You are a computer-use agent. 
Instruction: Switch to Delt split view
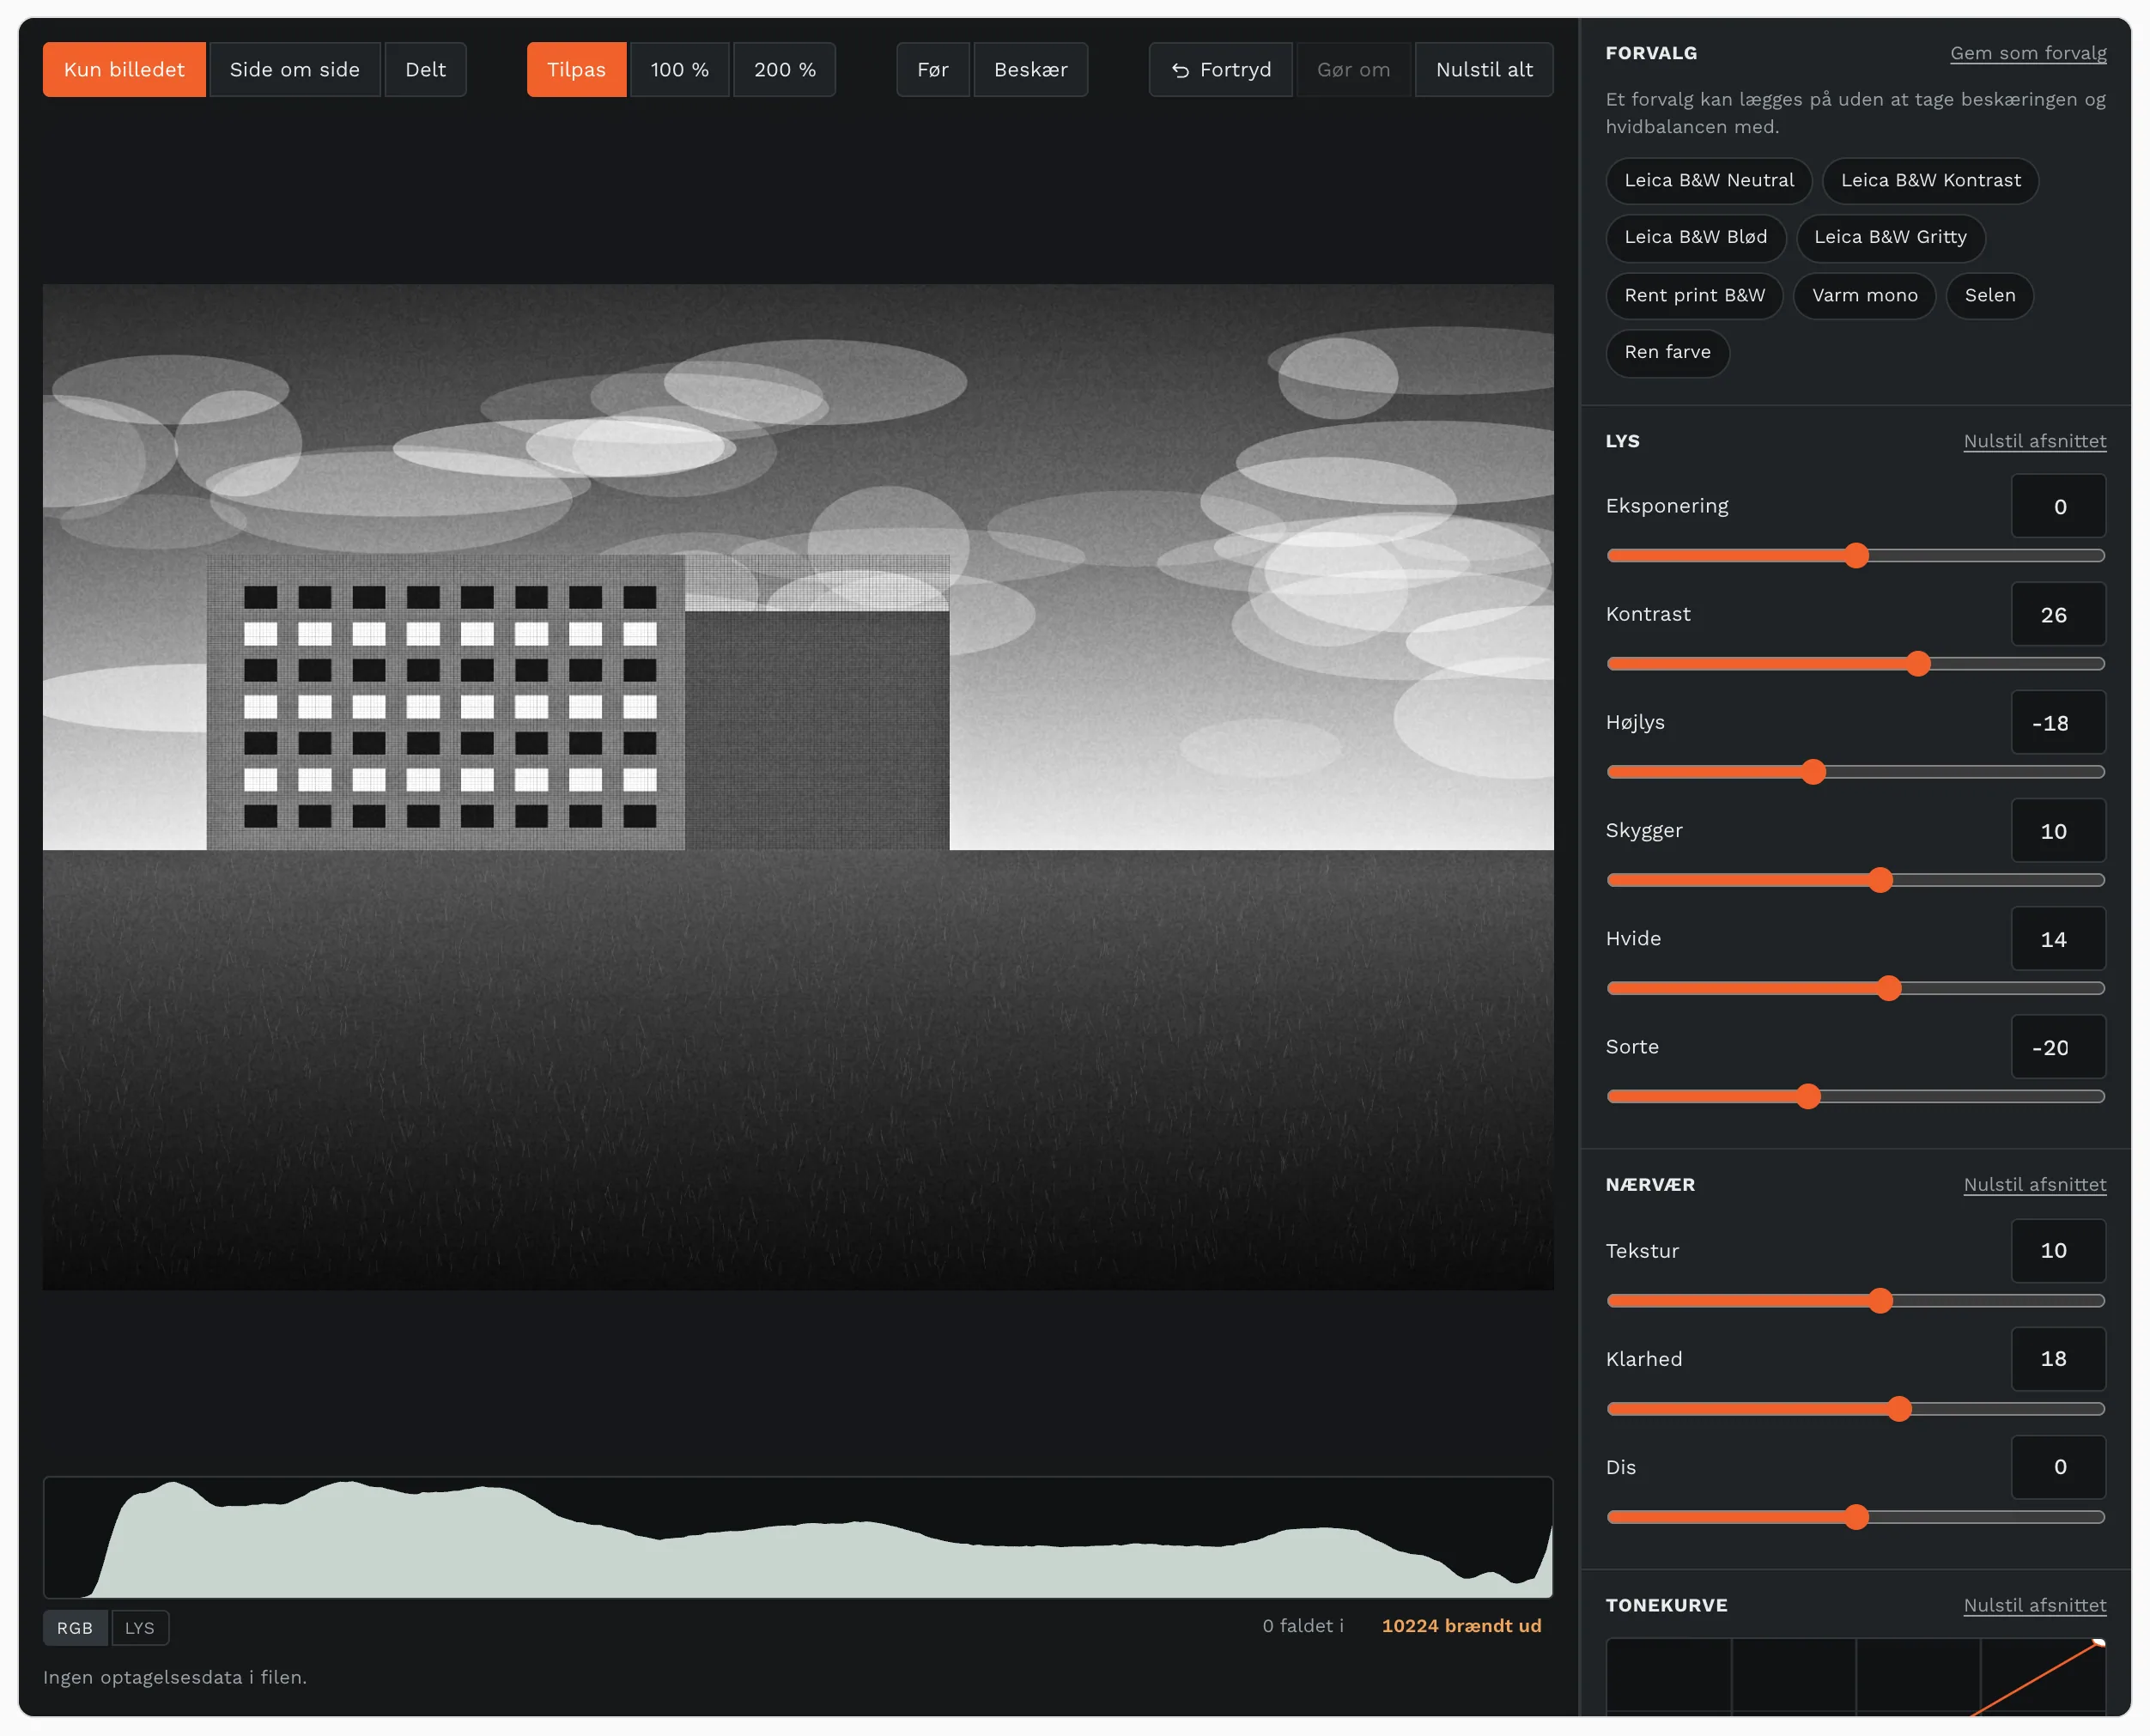[x=425, y=69]
